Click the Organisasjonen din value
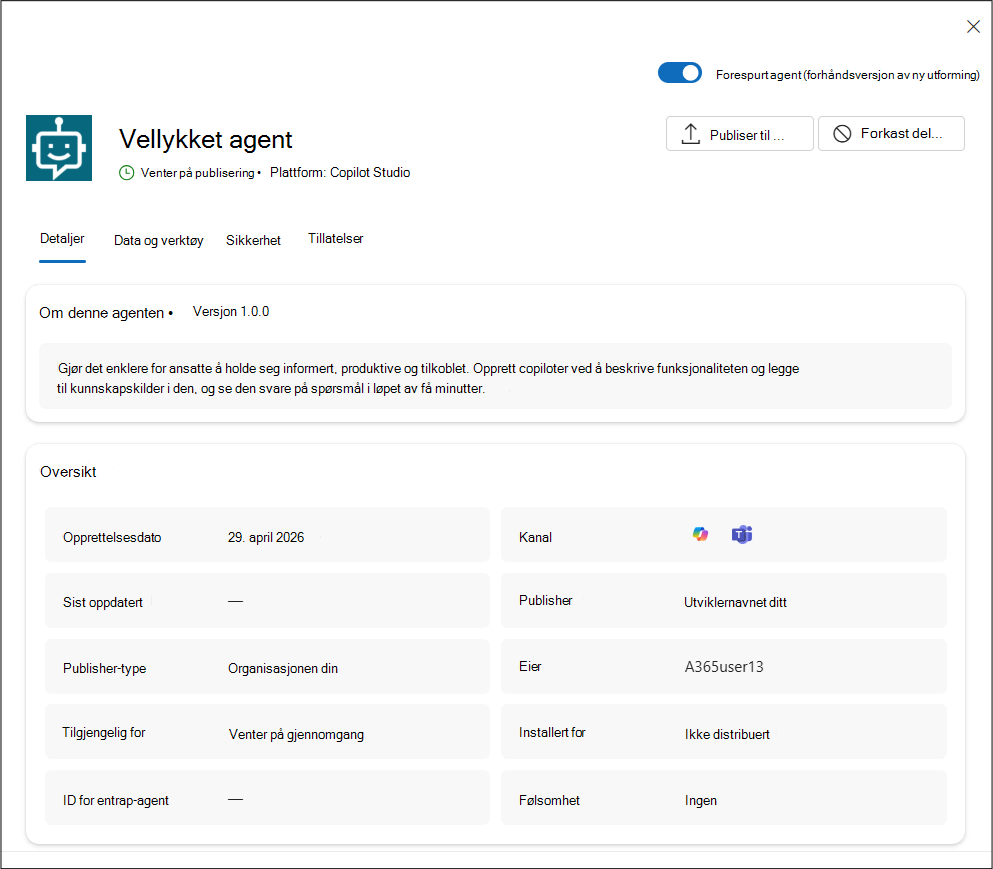 283,668
